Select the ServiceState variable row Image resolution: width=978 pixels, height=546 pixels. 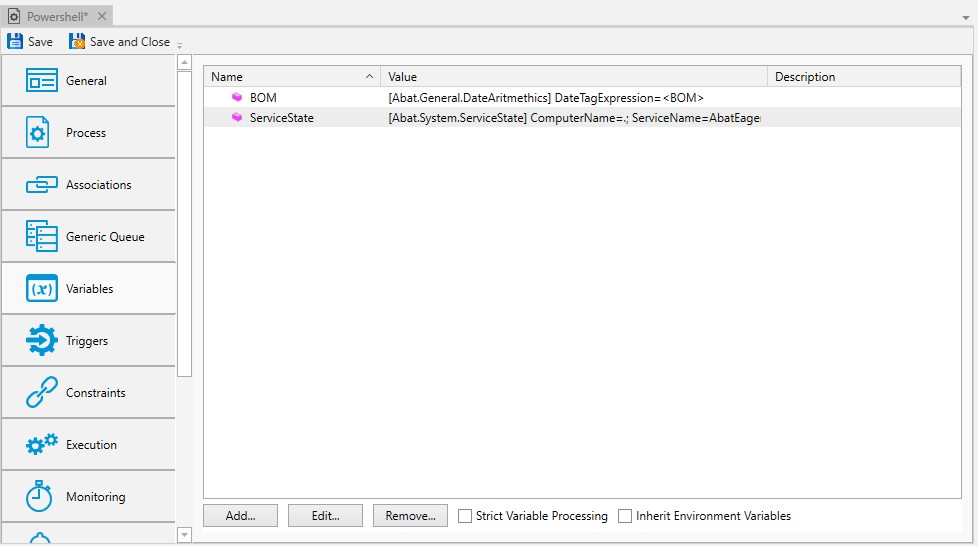point(281,118)
